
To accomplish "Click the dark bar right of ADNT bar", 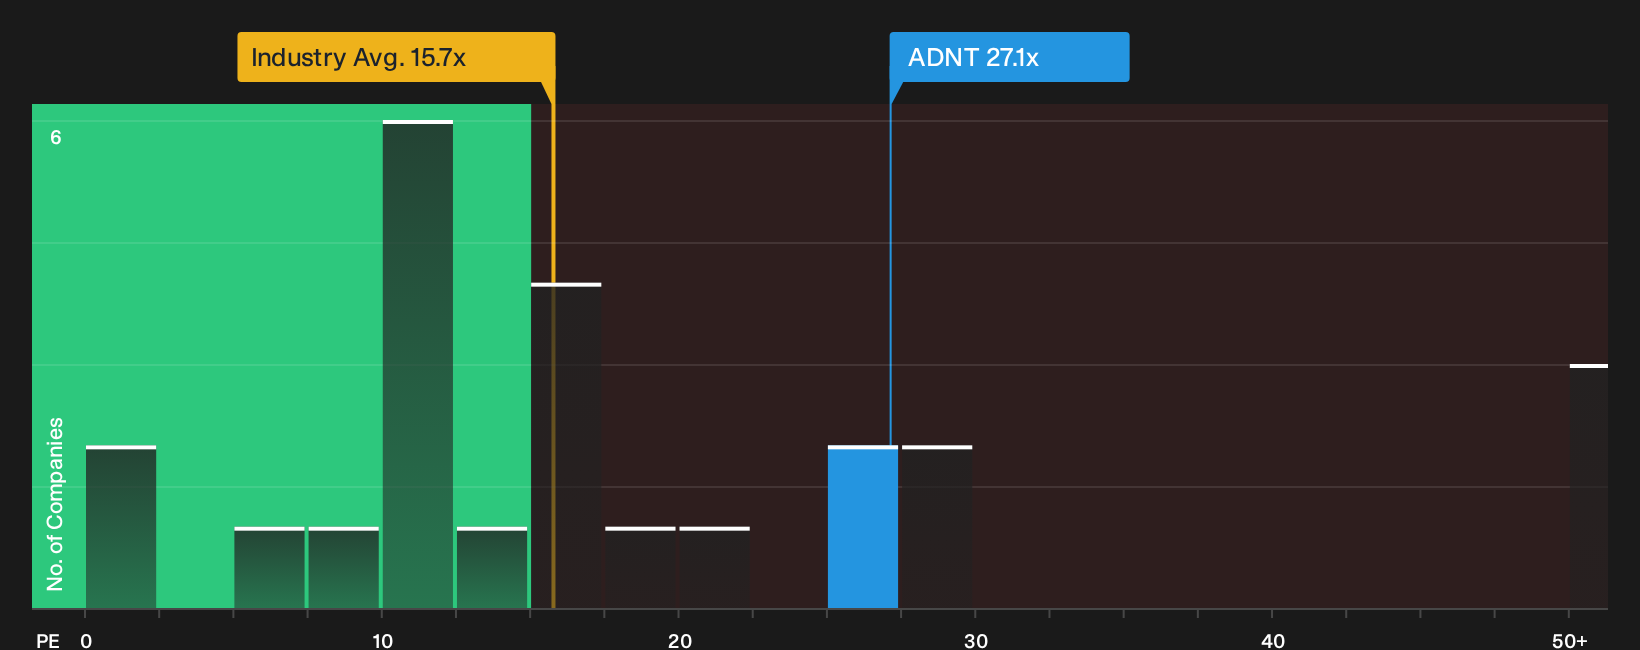I will (937, 527).
